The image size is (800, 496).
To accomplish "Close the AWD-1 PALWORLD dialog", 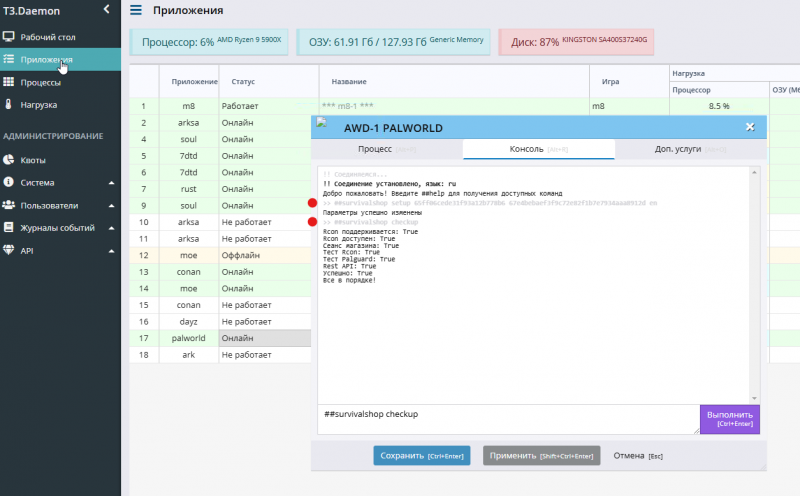I will [750, 127].
